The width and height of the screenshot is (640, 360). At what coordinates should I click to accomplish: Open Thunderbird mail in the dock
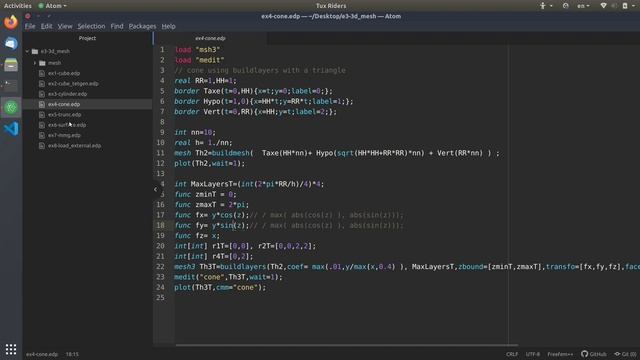(x=11, y=43)
